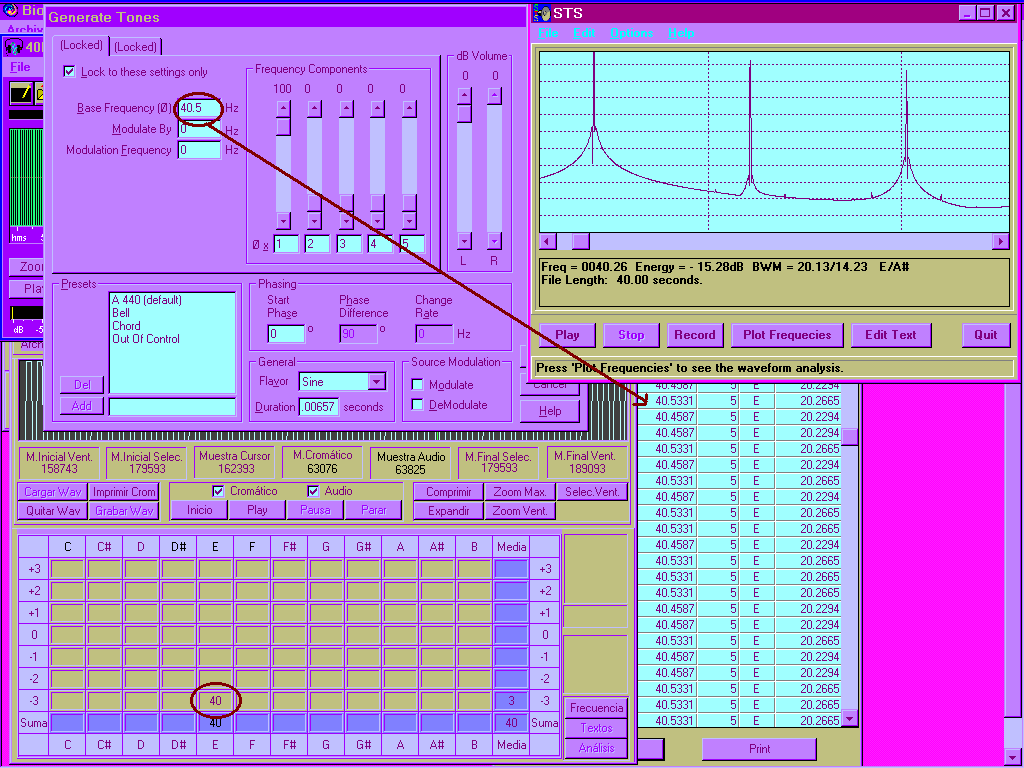Click the left dB Volume slider track

tap(464, 170)
